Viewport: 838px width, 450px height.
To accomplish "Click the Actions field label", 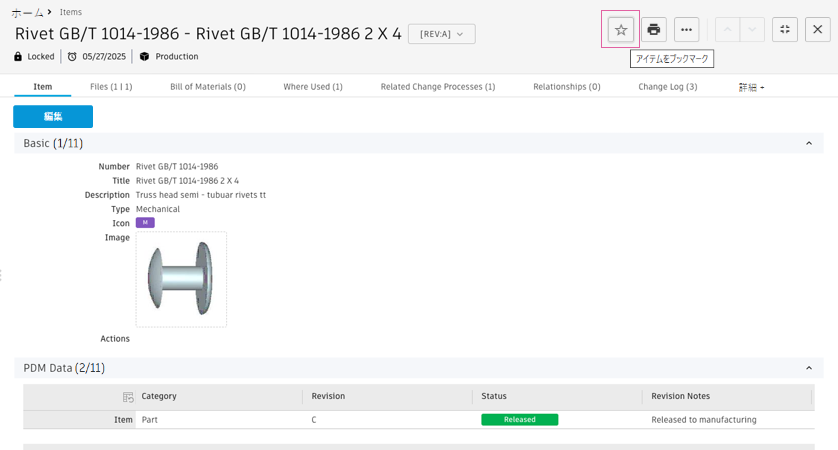I will (115, 338).
